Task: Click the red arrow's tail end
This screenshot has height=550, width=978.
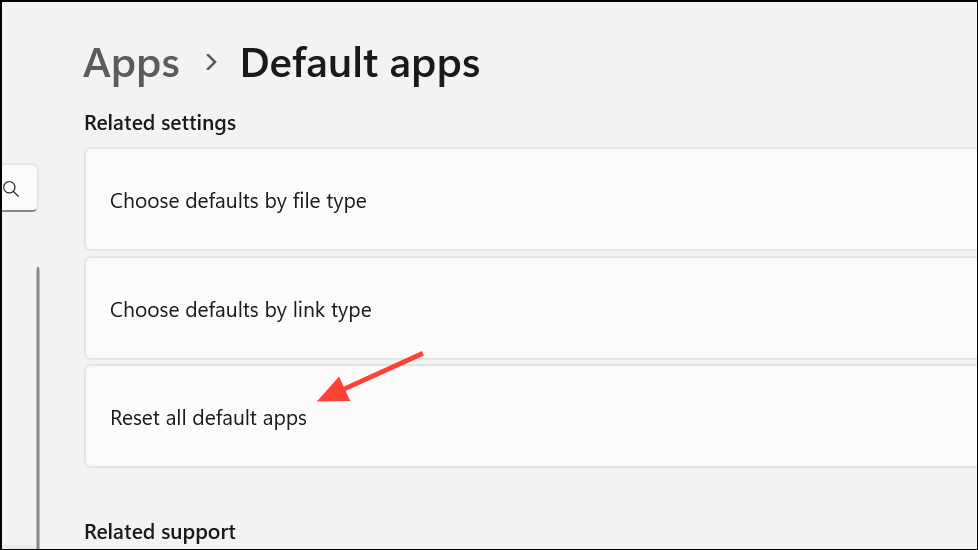Action: click(422, 353)
